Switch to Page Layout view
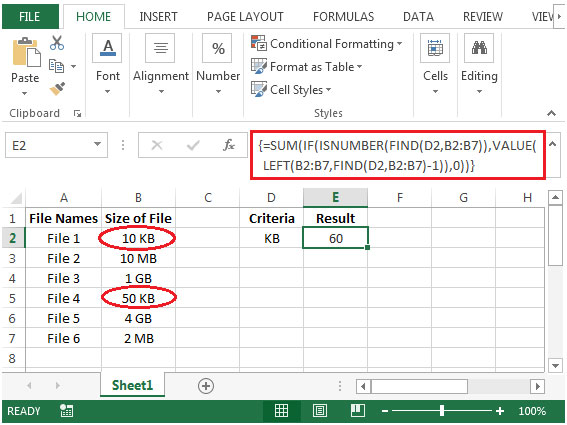This screenshot has height=425, width=567. tap(320, 411)
